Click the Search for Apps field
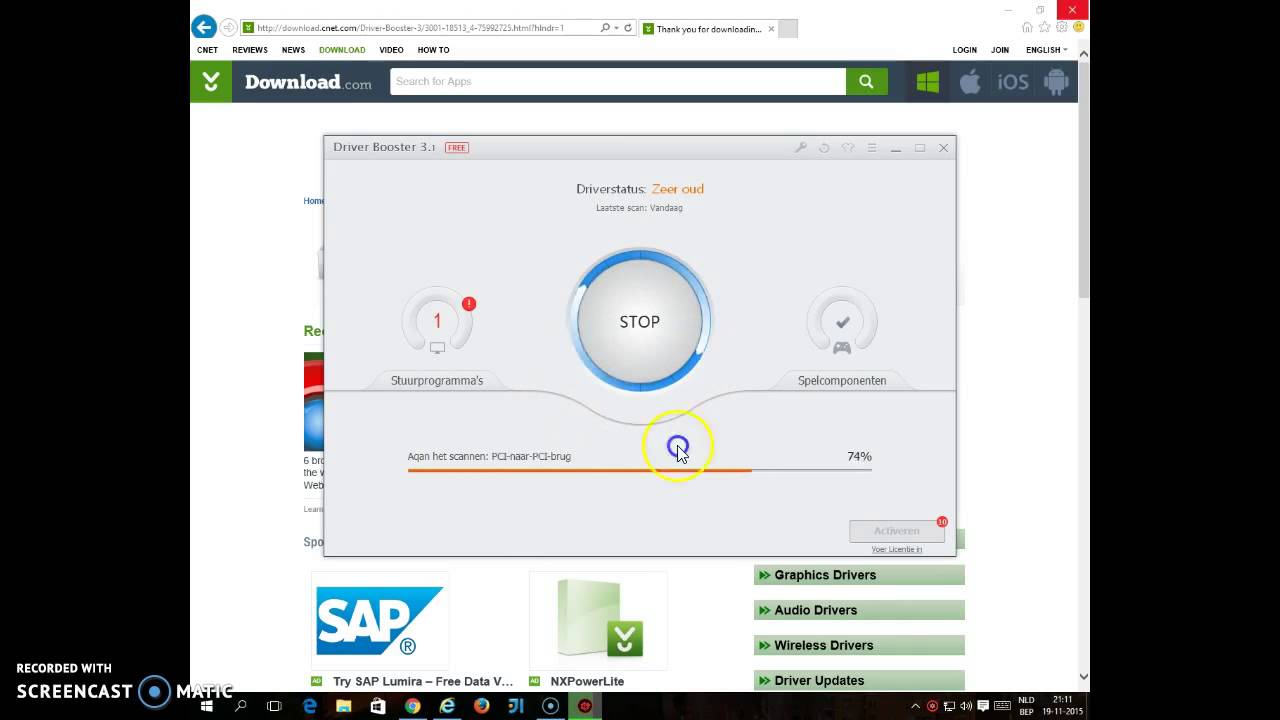The width and height of the screenshot is (1280, 720). click(618, 82)
